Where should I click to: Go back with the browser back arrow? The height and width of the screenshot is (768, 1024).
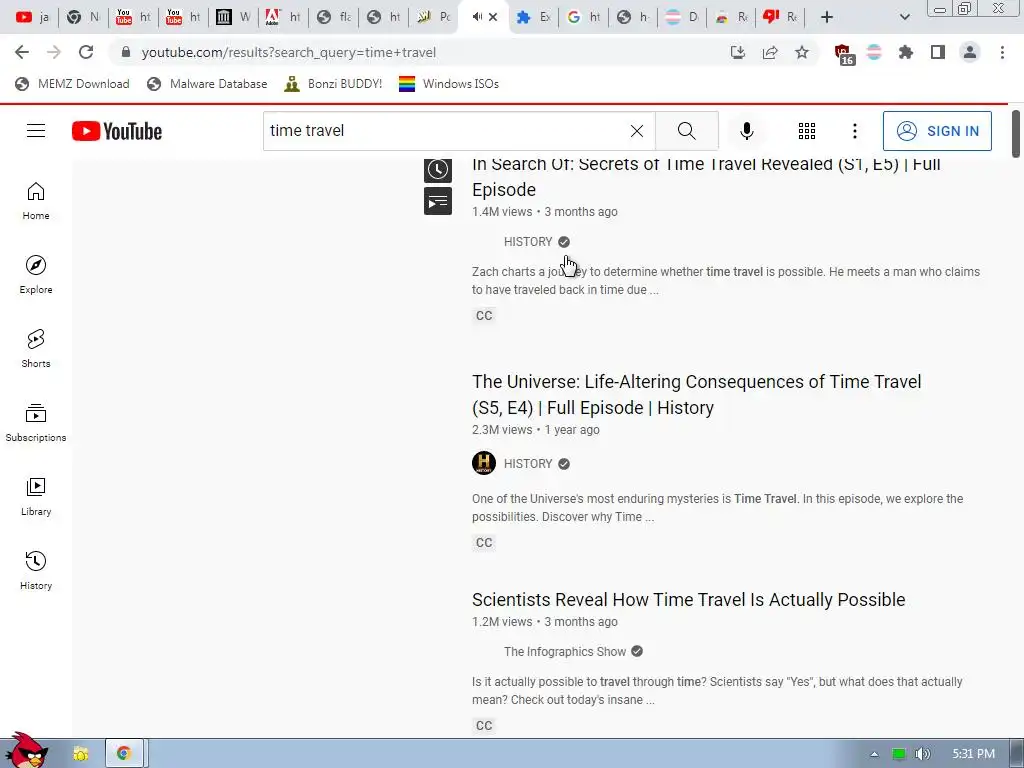[x=22, y=52]
